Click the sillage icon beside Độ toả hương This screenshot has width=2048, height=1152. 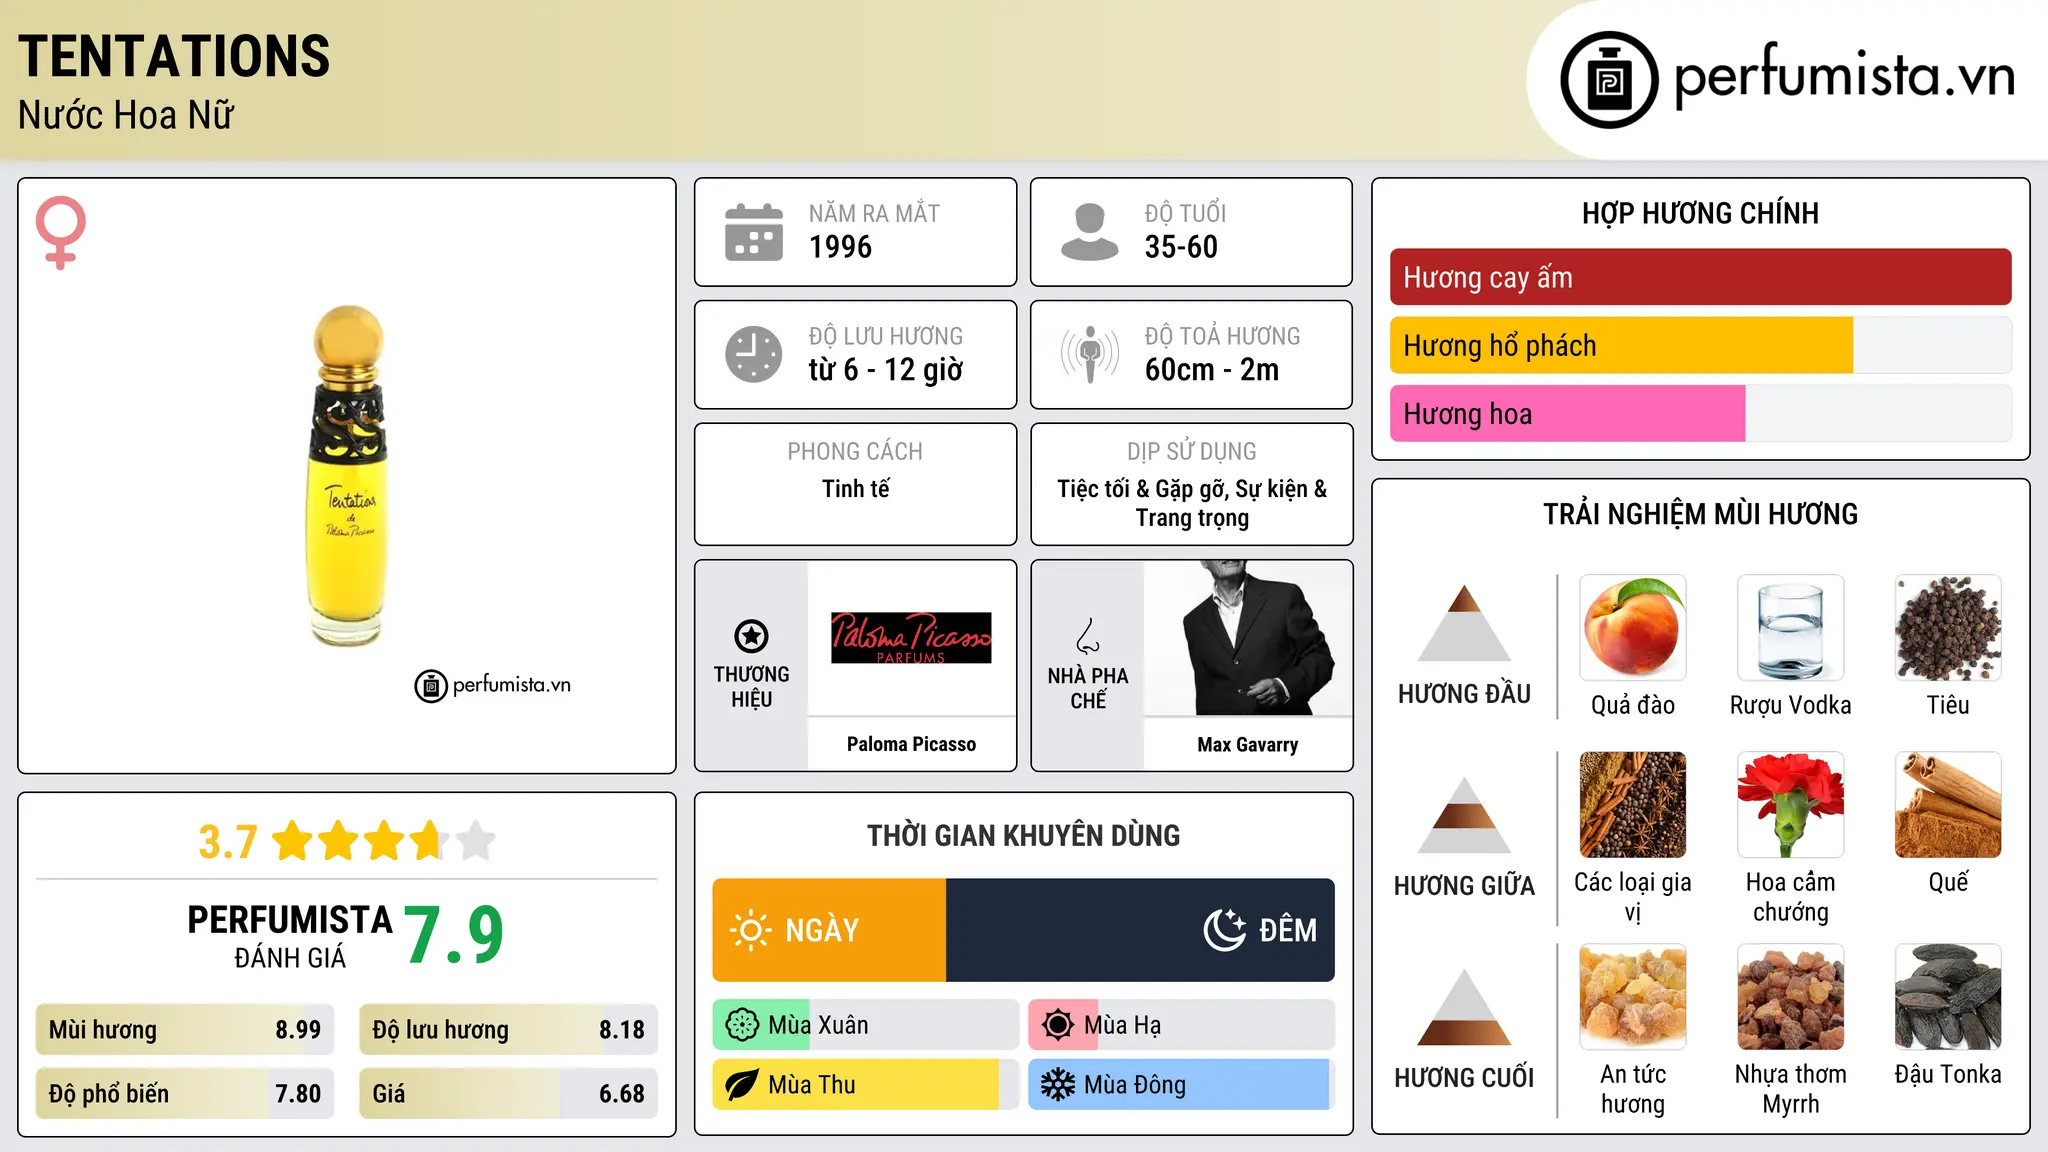[x=1090, y=354]
